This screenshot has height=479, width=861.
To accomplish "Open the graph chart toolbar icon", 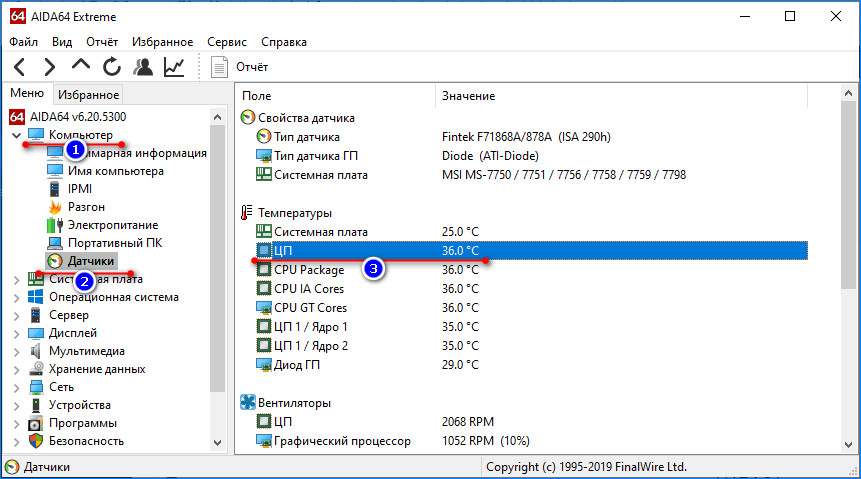I will (x=174, y=67).
